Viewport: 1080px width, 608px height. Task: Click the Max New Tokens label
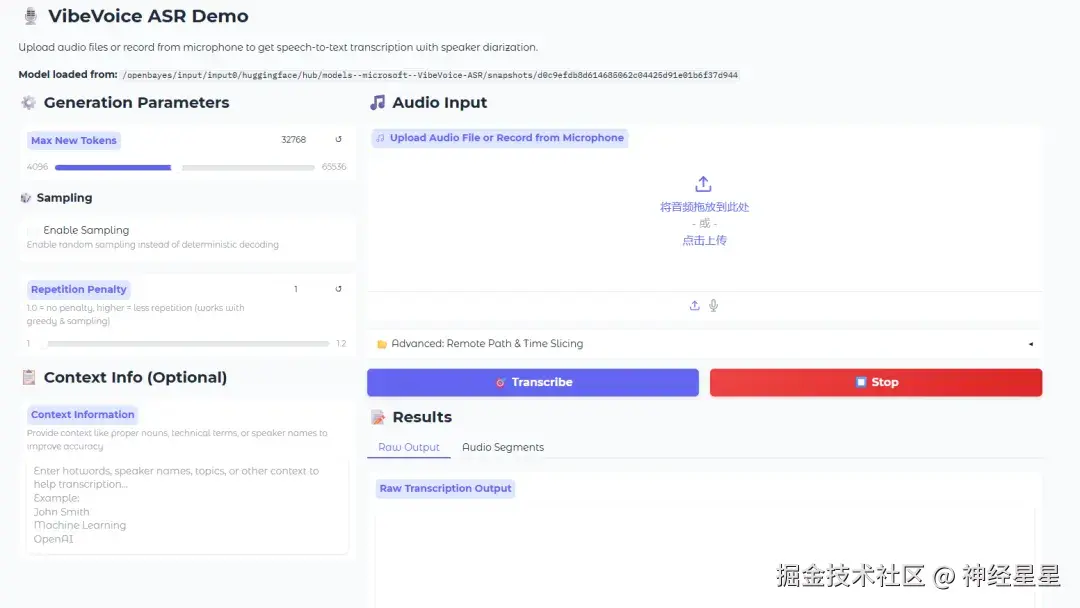pos(74,140)
